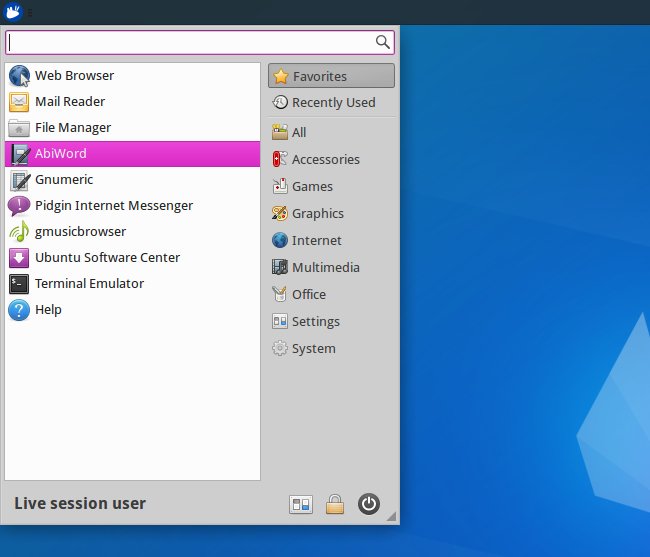Click the magnifier icon in search box
Image resolution: width=650 pixels, height=557 pixels.
(x=383, y=42)
